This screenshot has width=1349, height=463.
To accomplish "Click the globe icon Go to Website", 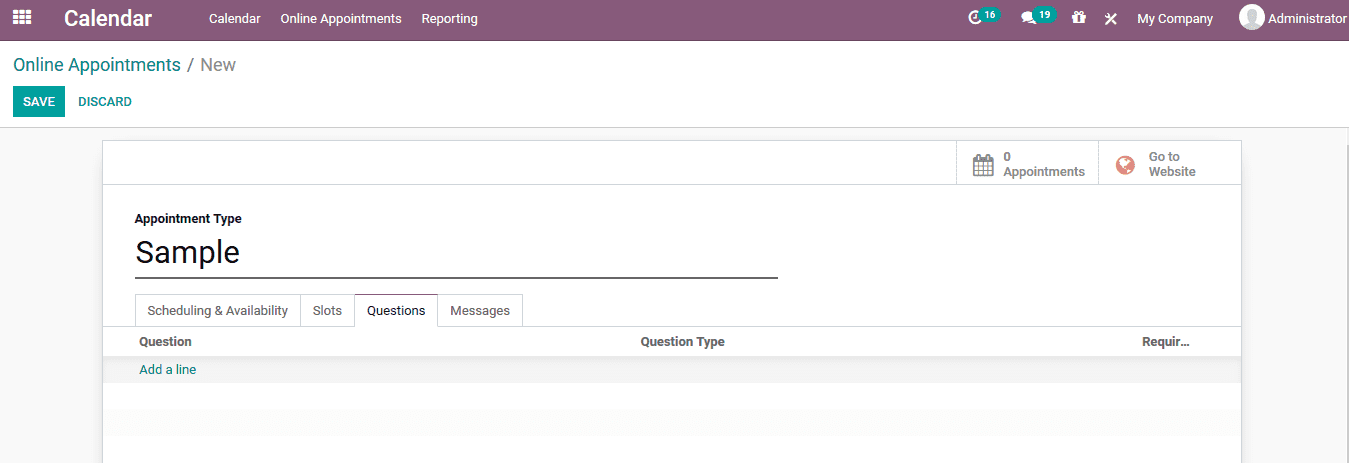I will tap(1125, 165).
